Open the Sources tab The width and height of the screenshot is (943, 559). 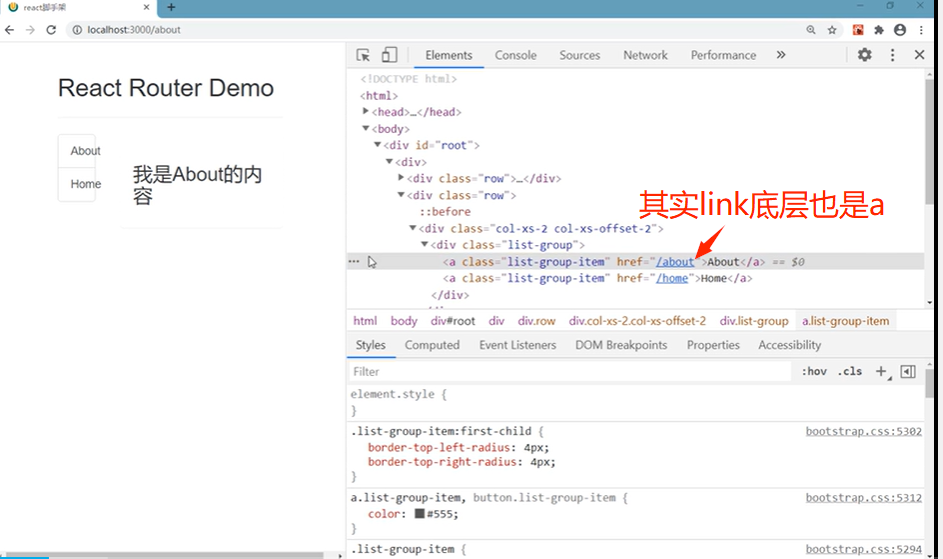[580, 55]
